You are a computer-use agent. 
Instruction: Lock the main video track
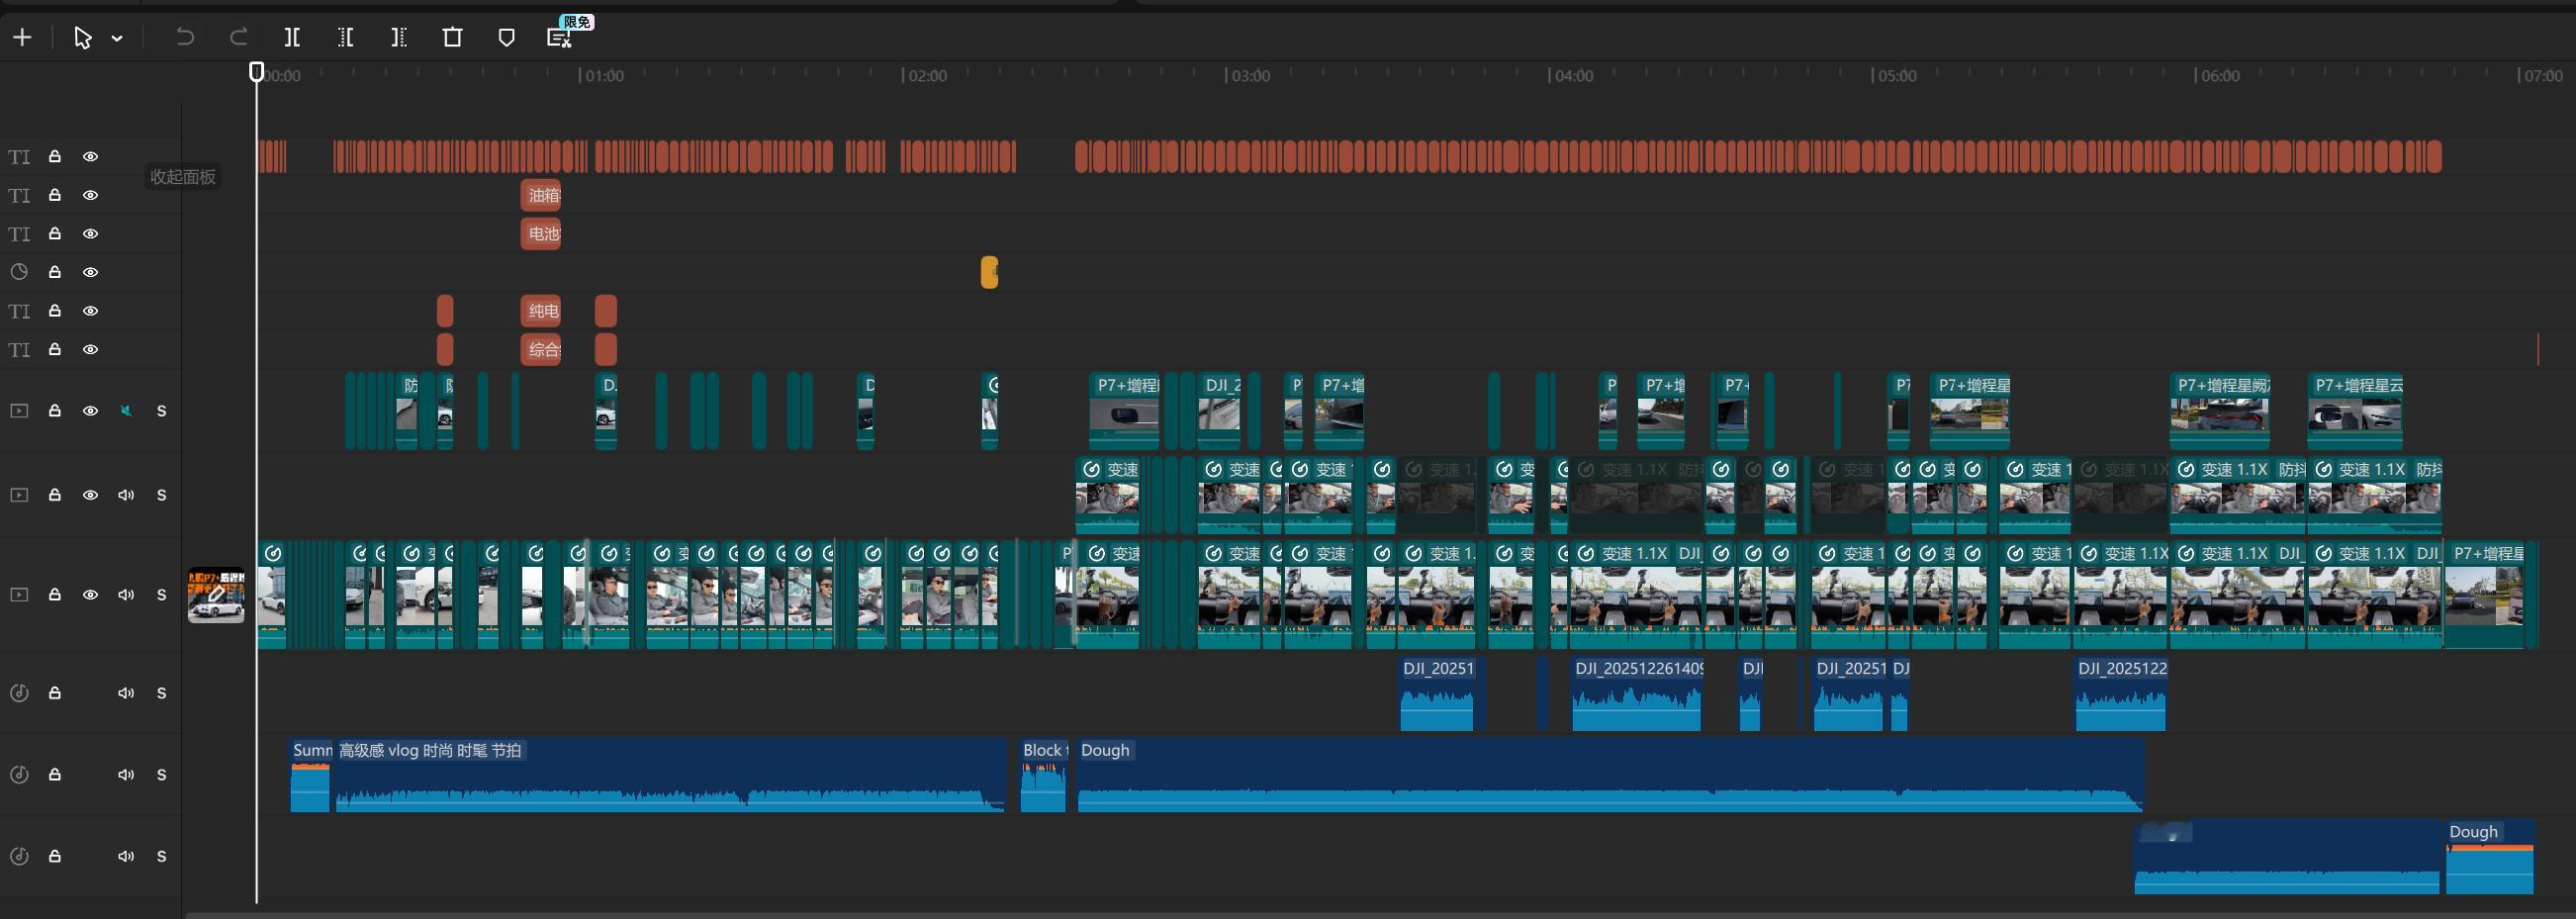click(55, 595)
